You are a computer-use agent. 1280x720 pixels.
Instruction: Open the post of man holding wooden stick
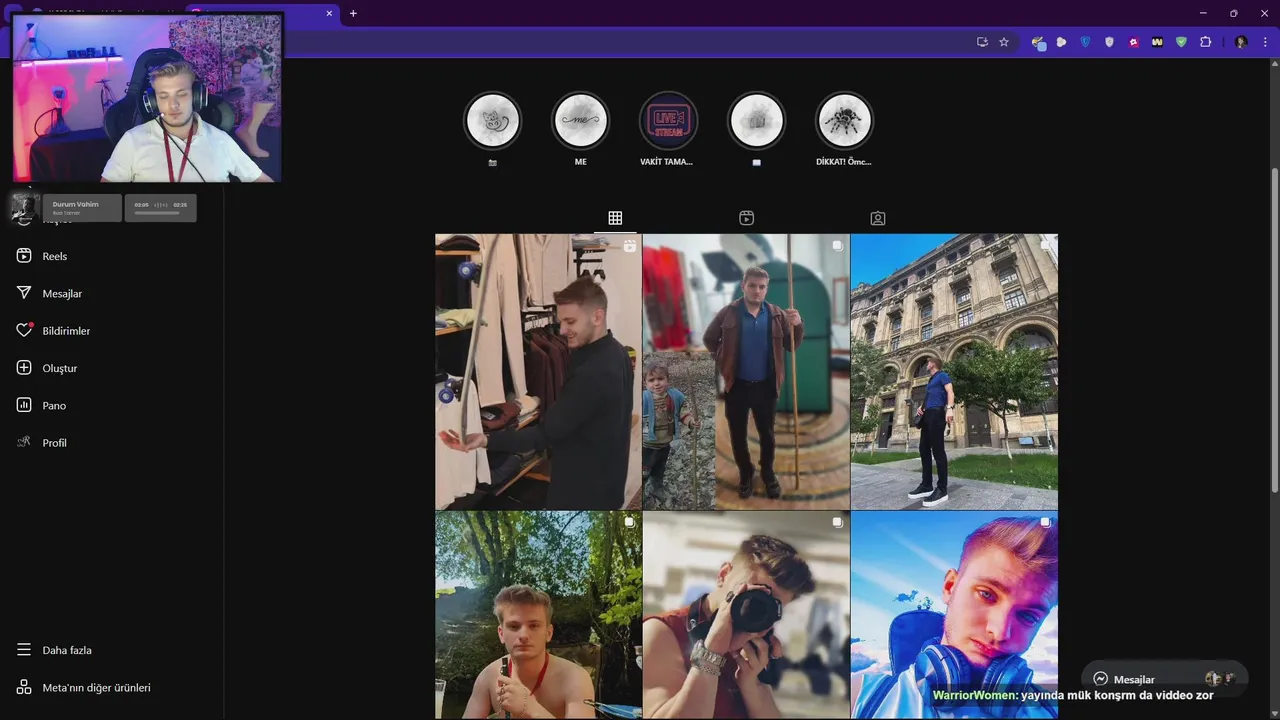pyautogui.click(x=746, y=372)
